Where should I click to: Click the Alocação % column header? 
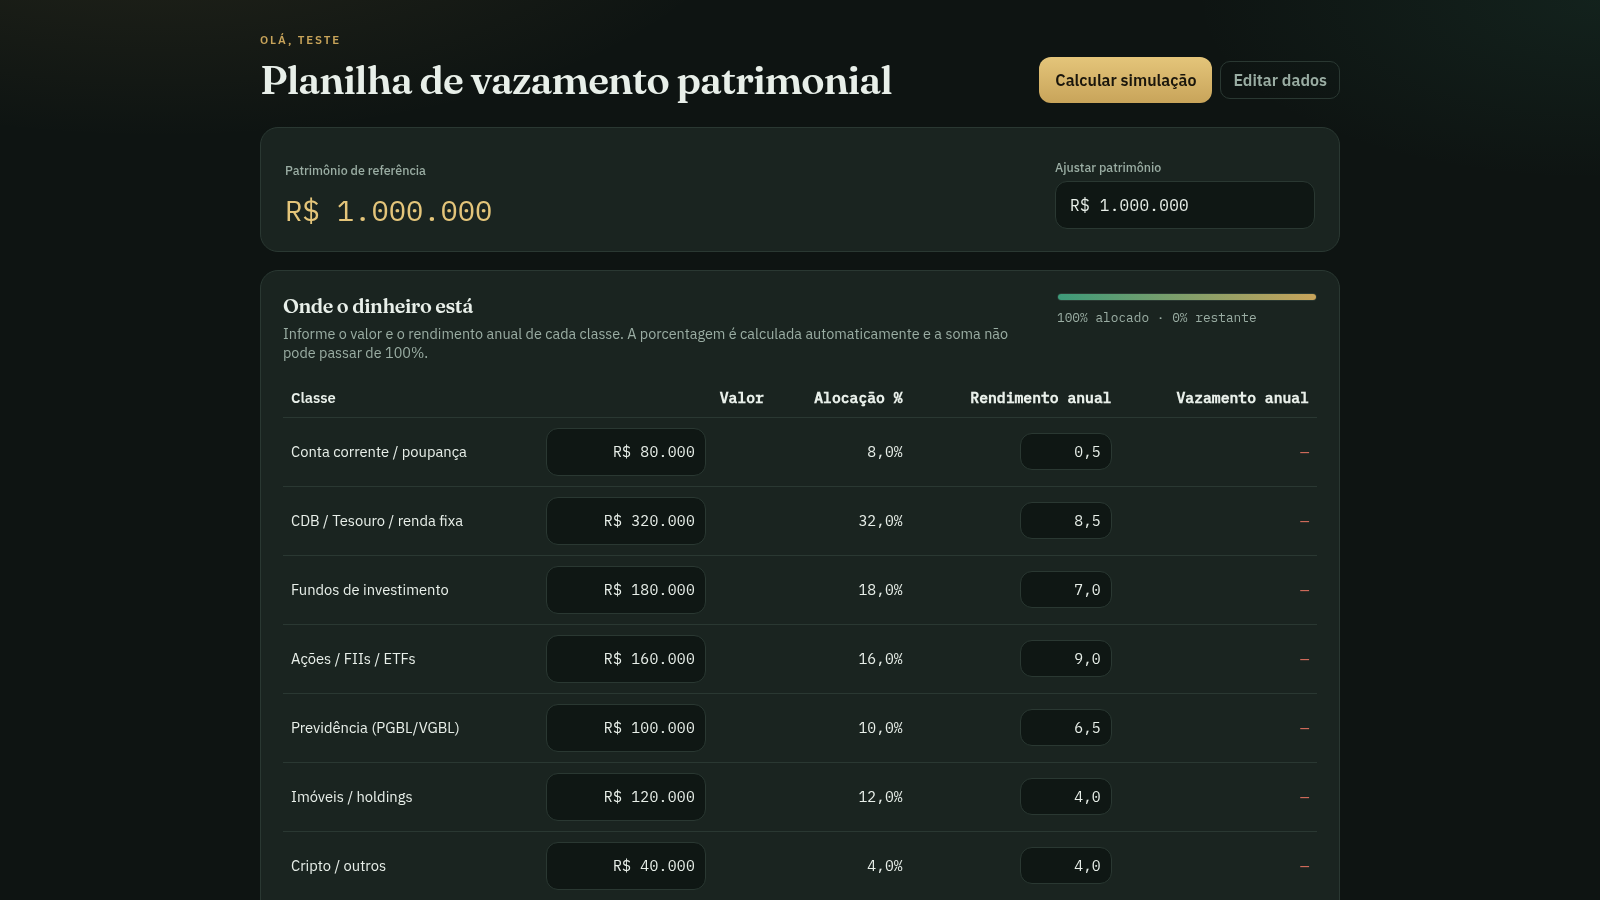click(858, 398)
